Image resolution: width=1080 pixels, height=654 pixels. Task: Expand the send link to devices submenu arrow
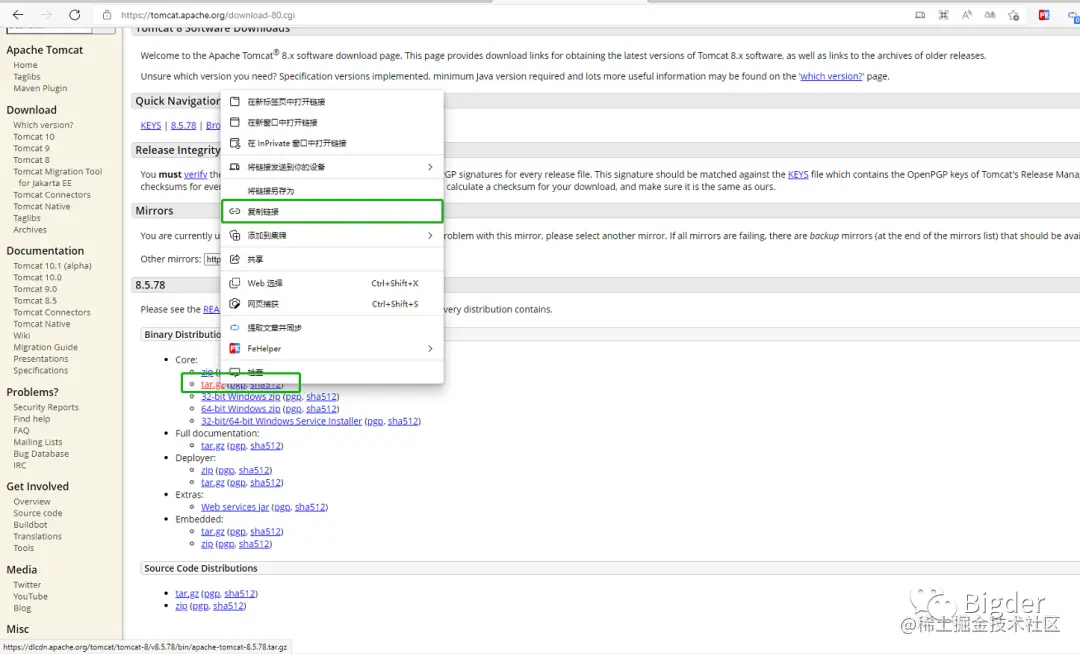click(x=430, y=167)
